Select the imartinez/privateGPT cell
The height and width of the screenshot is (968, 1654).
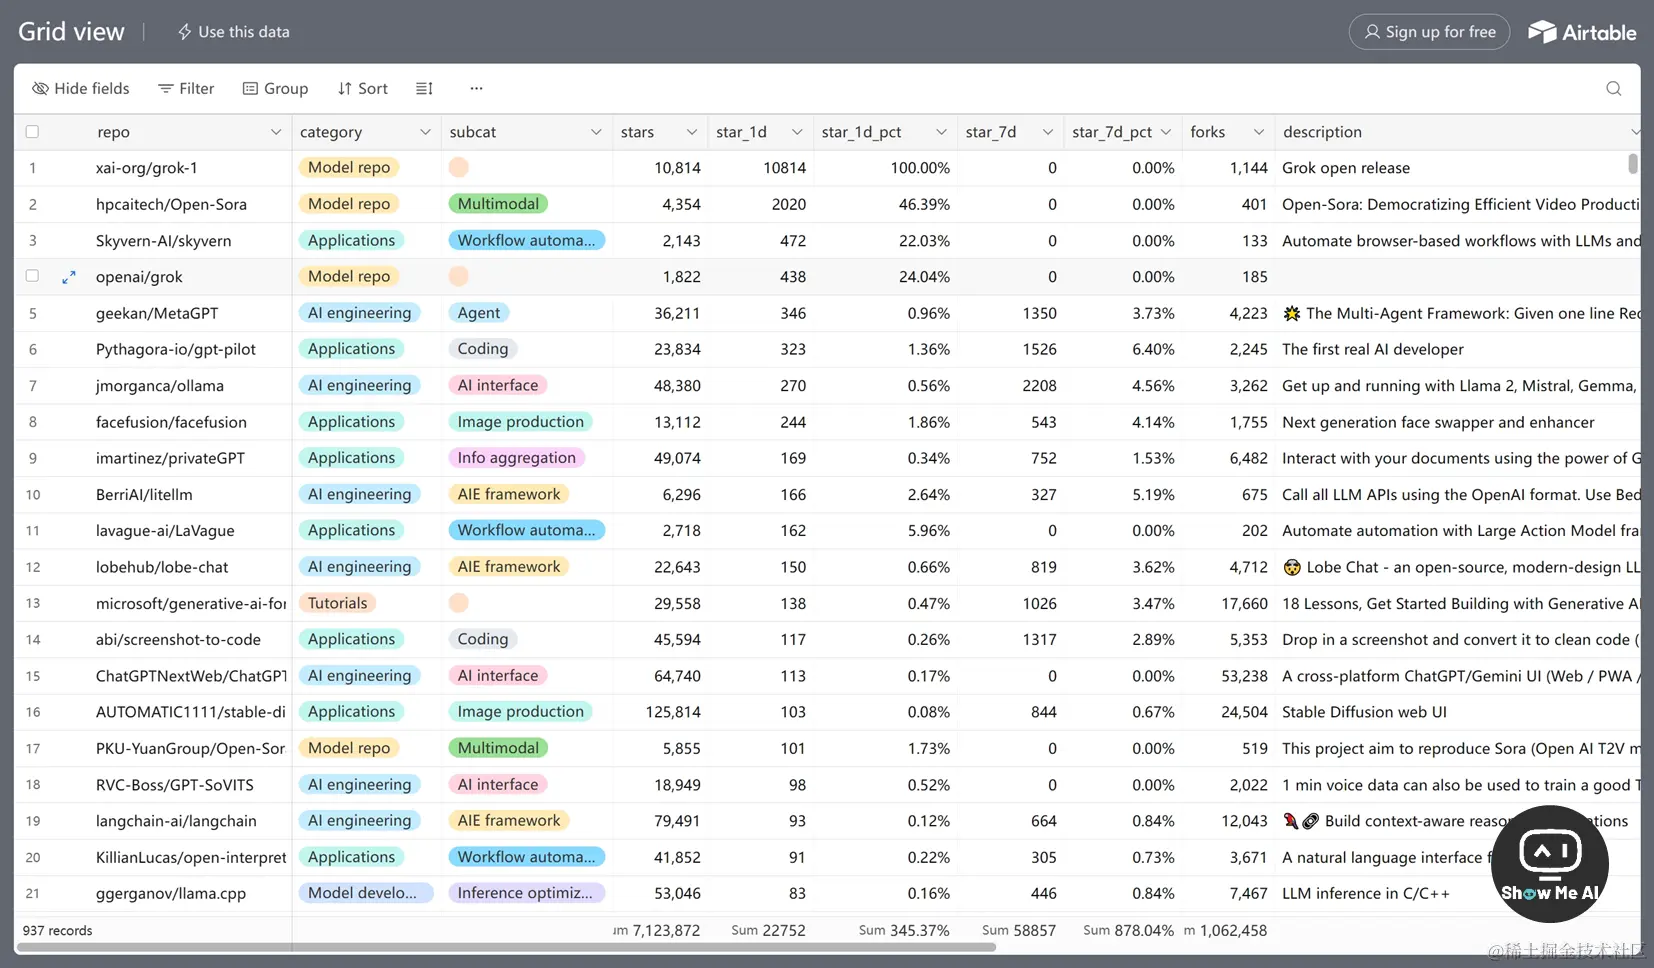pos(153,458)
